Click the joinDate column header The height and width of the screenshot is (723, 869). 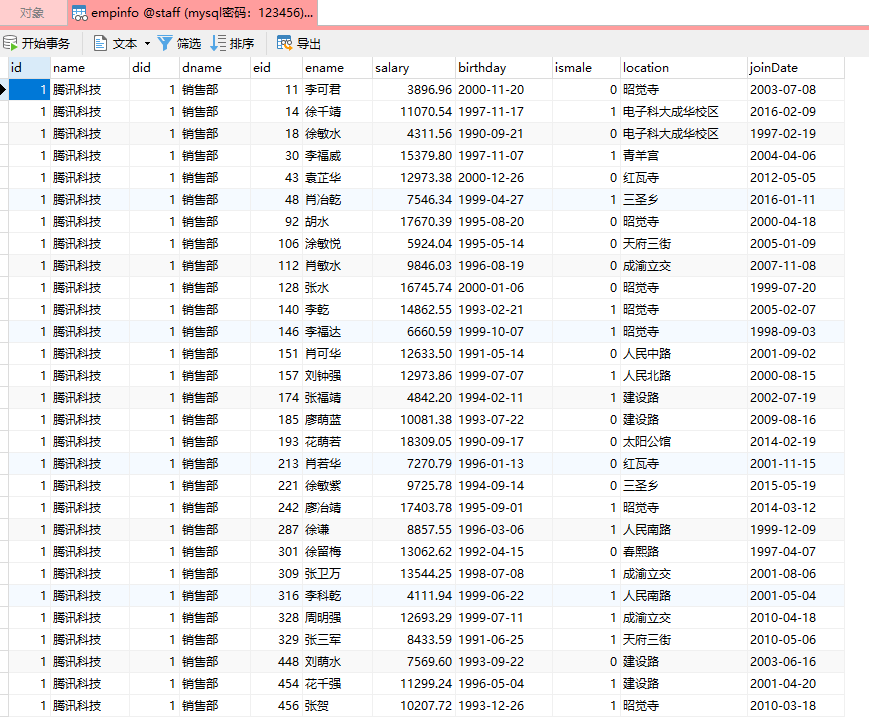tap(796, 68)
